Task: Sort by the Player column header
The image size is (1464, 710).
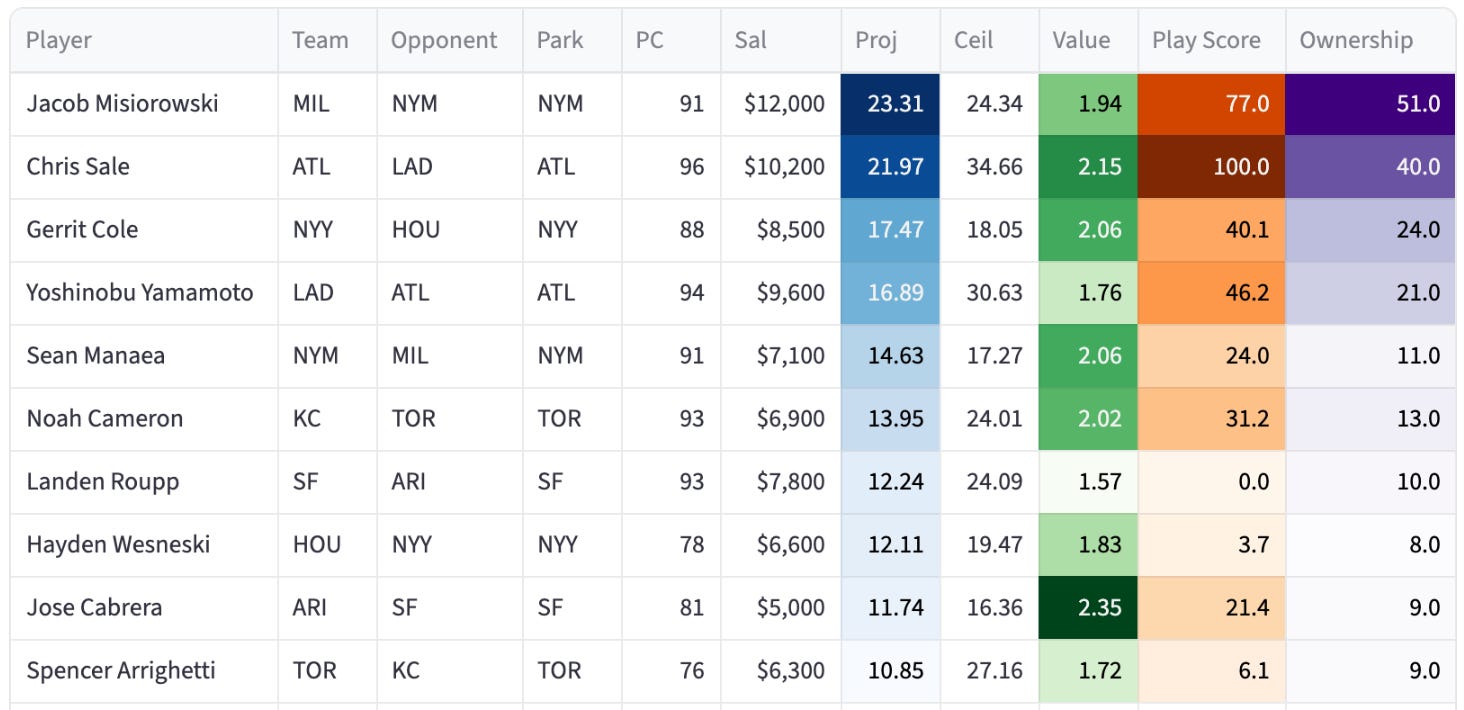Action: [x=144, y=41]
